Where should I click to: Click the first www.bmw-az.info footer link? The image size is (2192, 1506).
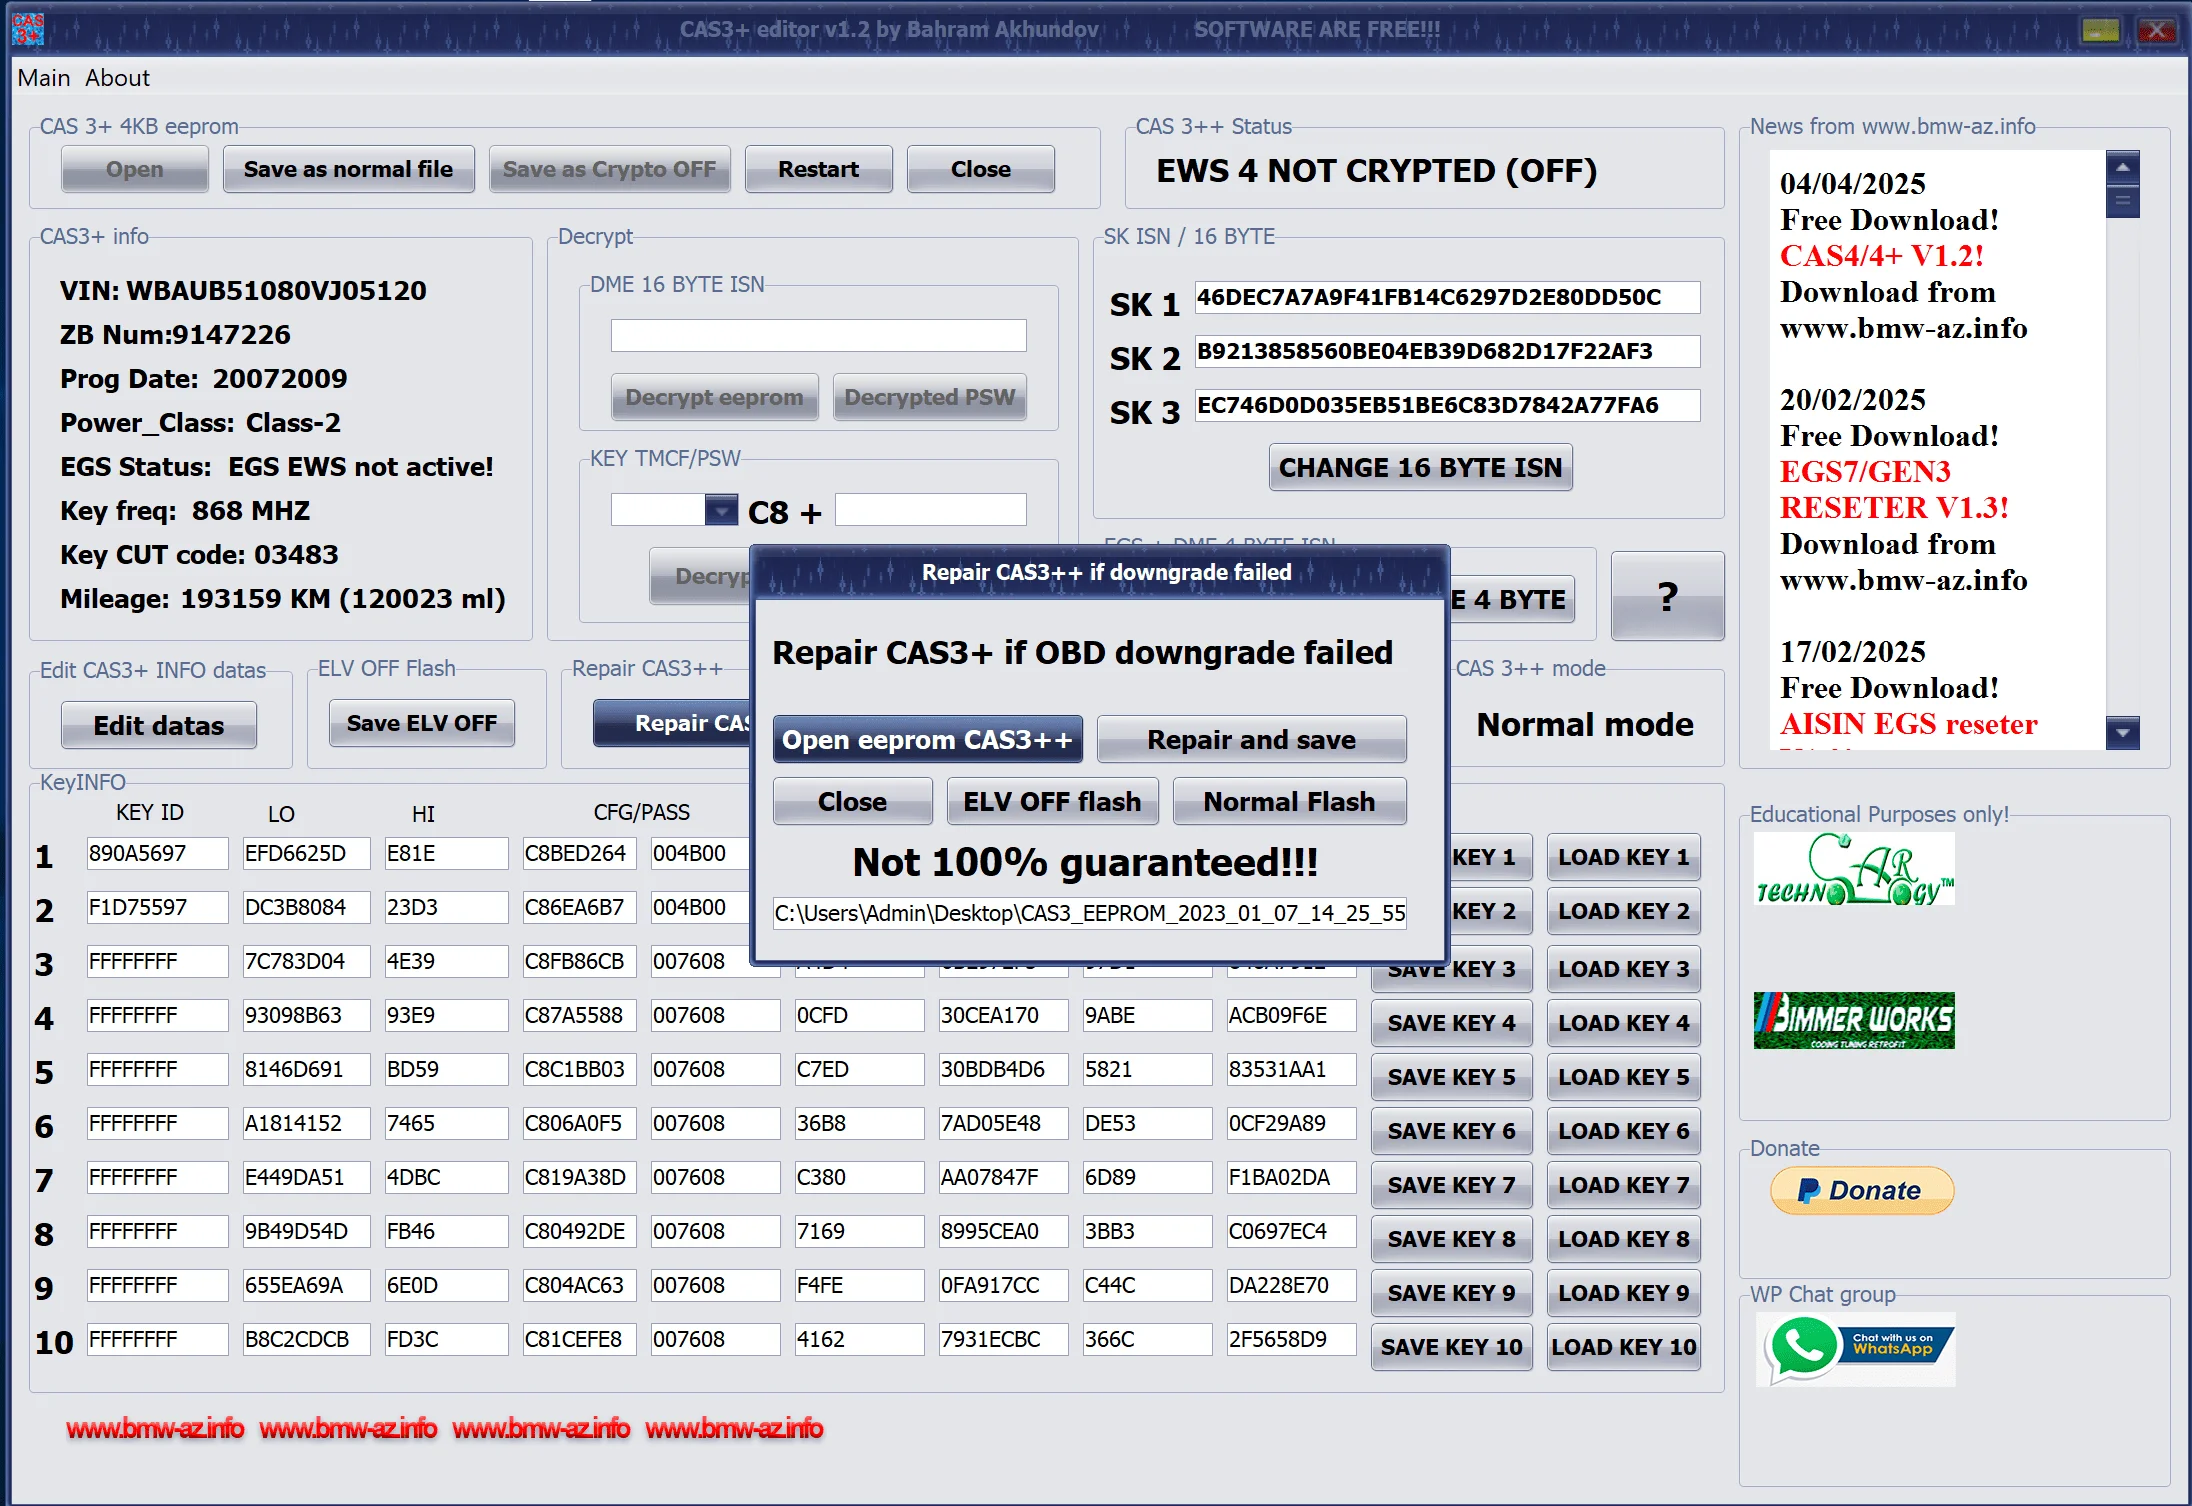tap(155, 1428)
